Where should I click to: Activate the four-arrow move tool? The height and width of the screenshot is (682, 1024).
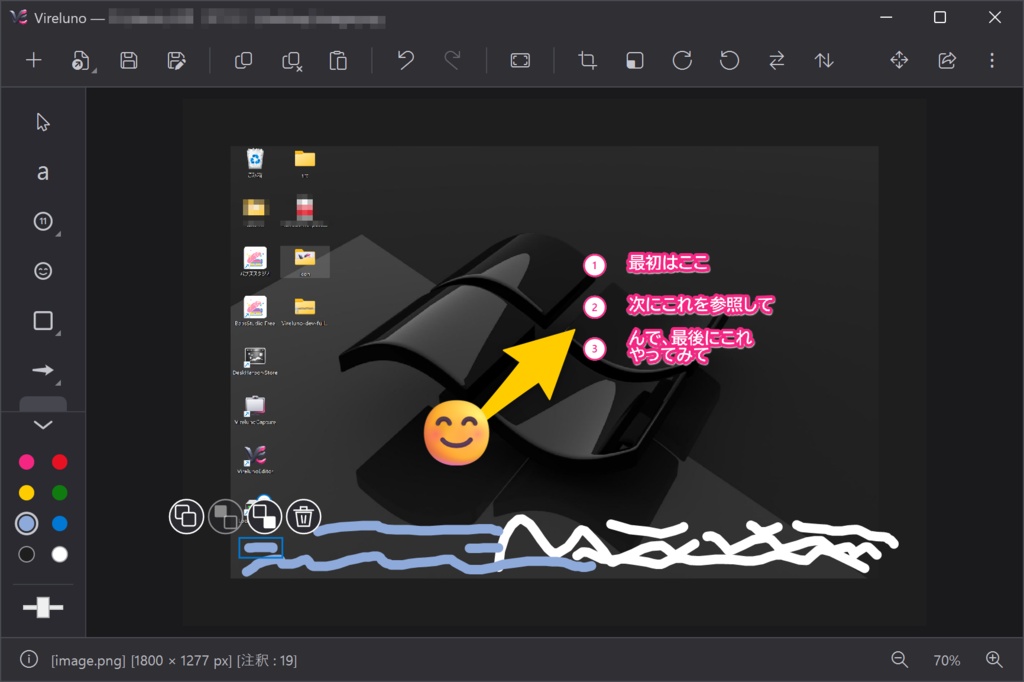(899, 61)
